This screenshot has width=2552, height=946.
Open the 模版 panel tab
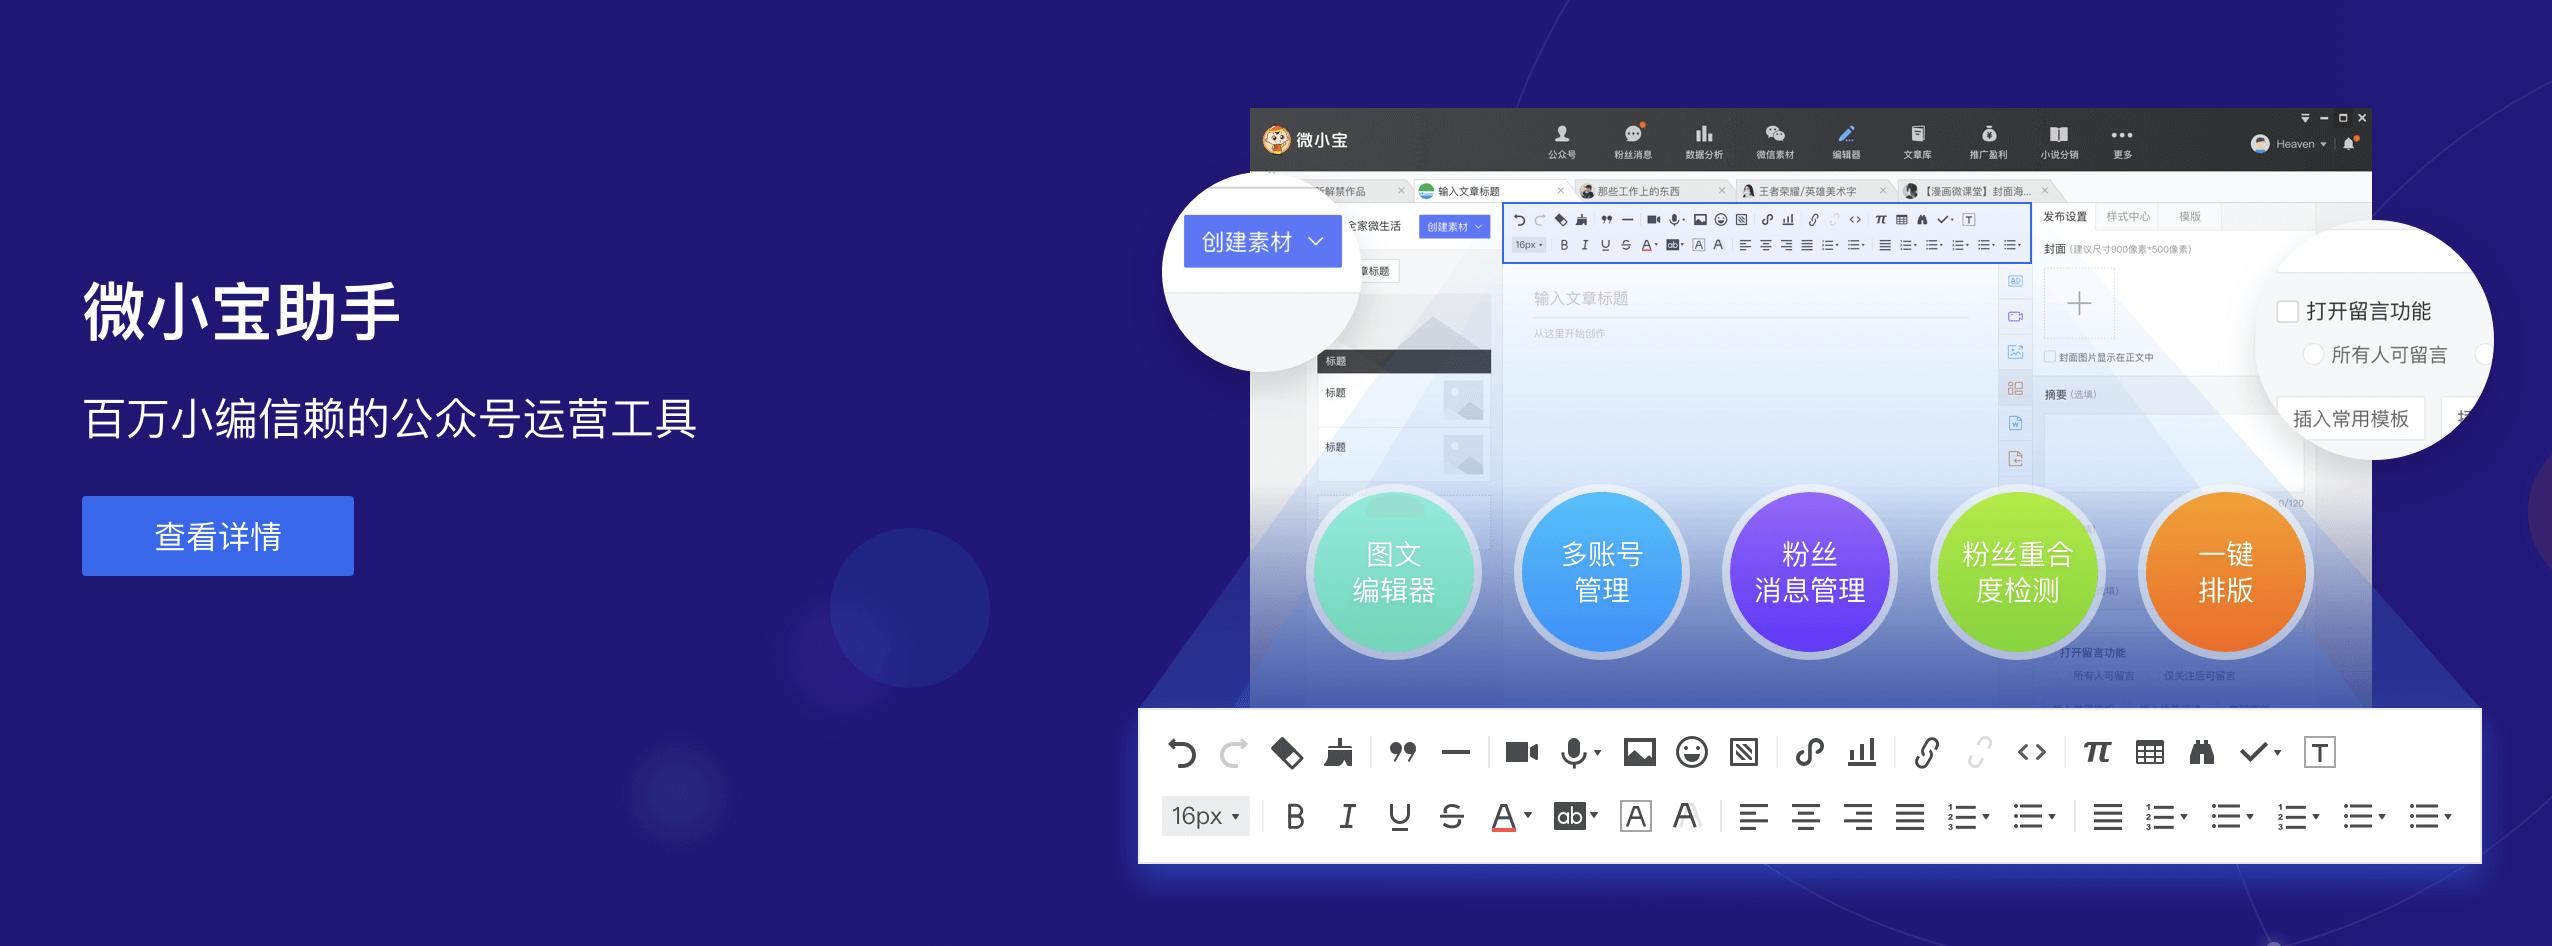(x=2190, y=217)
